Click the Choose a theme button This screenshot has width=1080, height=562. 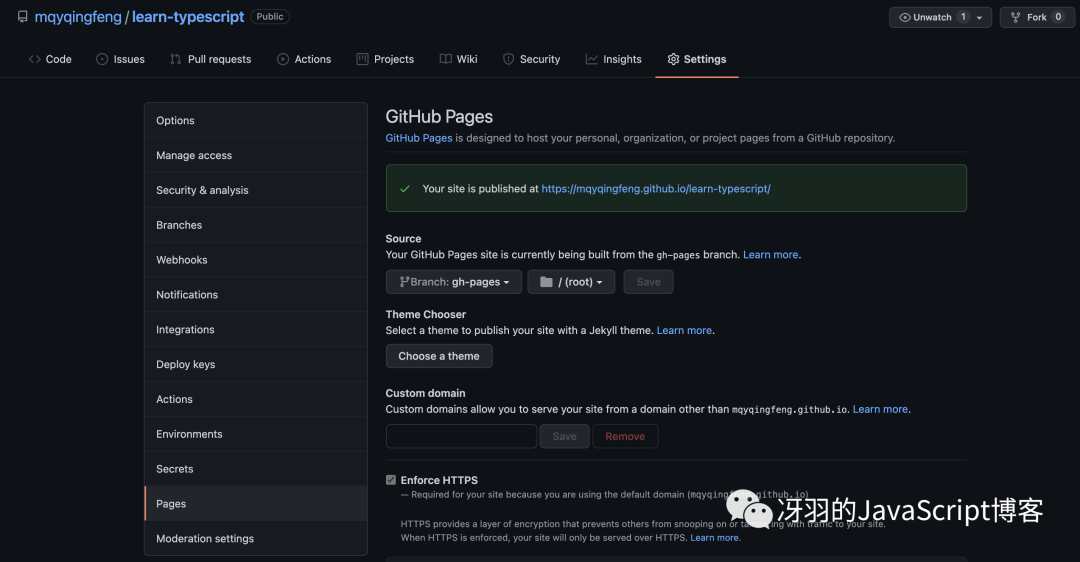(x=439, y=356)
